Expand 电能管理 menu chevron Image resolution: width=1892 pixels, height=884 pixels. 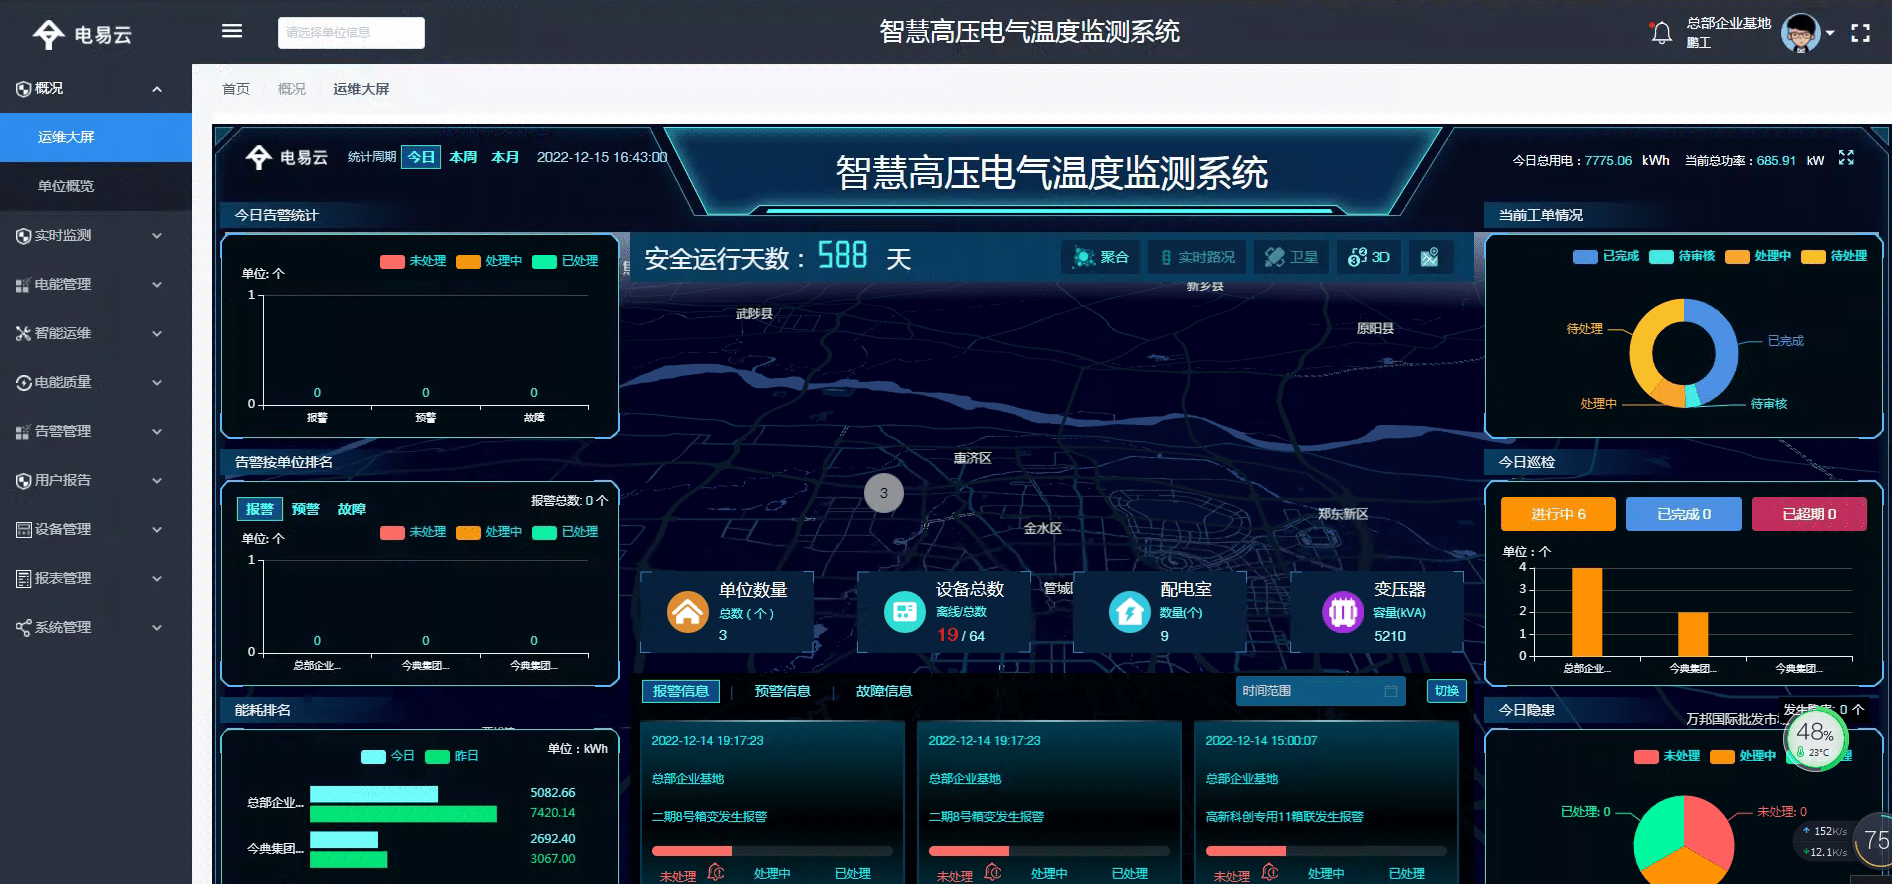(157, 285)
